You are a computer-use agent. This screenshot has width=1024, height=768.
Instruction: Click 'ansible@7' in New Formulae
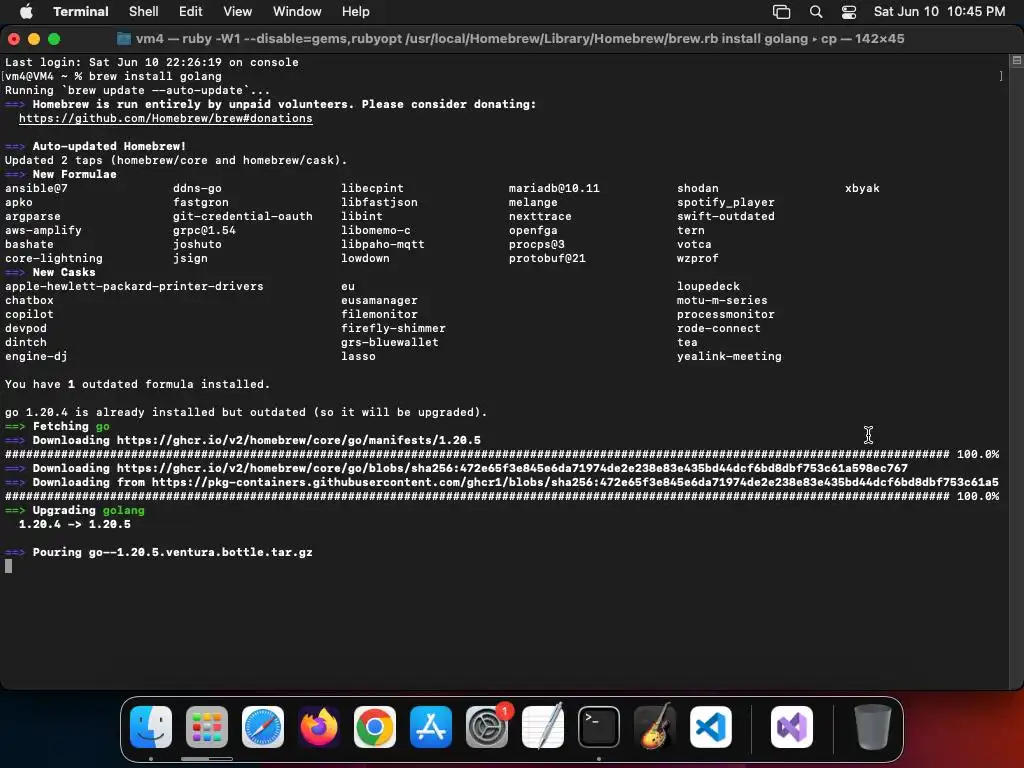tap(36, 188)
